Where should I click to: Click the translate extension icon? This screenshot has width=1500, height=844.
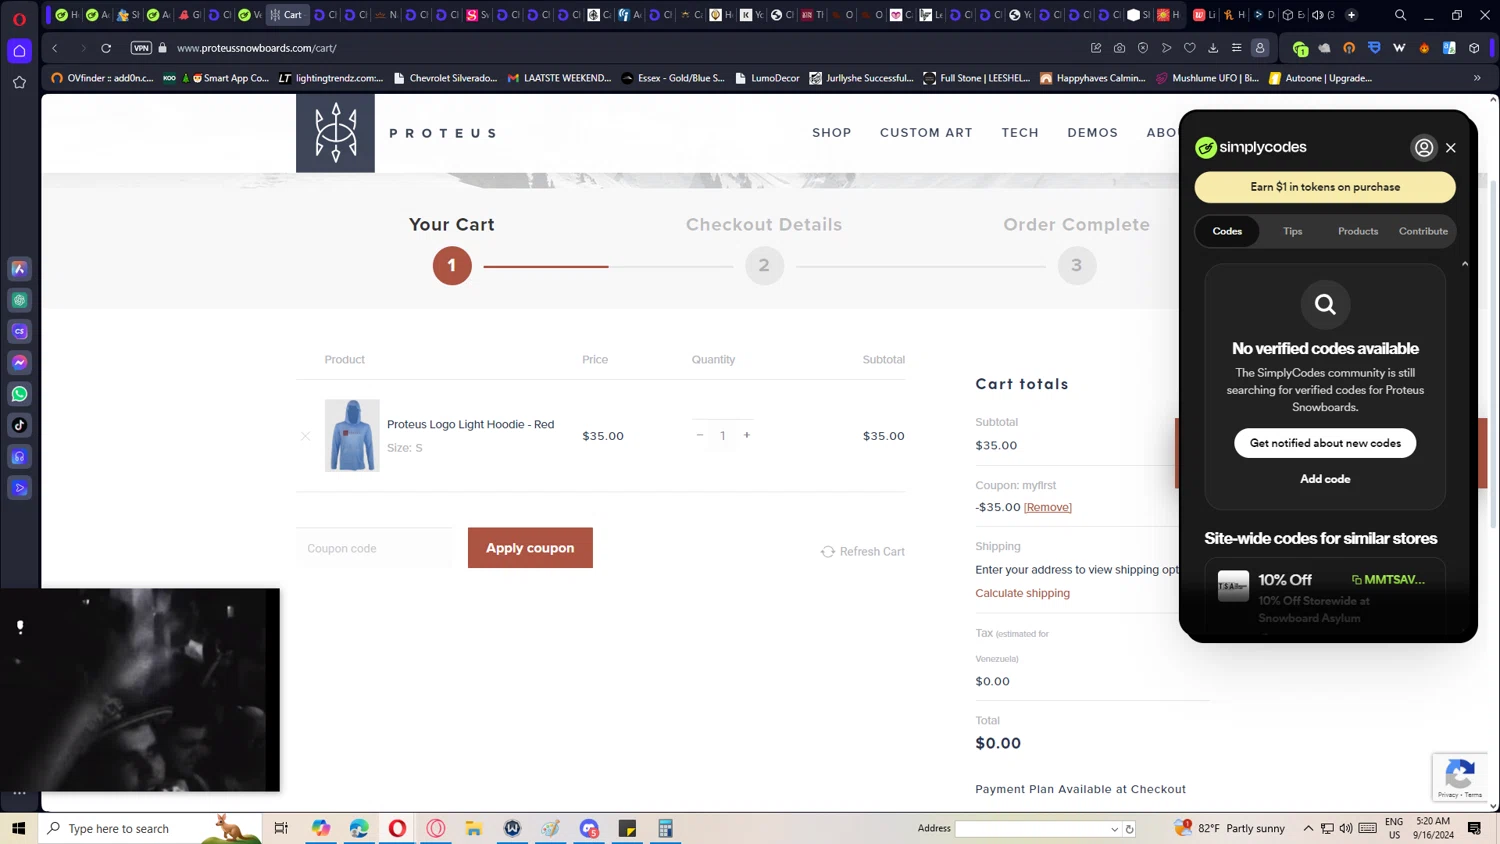[1449, 48]
